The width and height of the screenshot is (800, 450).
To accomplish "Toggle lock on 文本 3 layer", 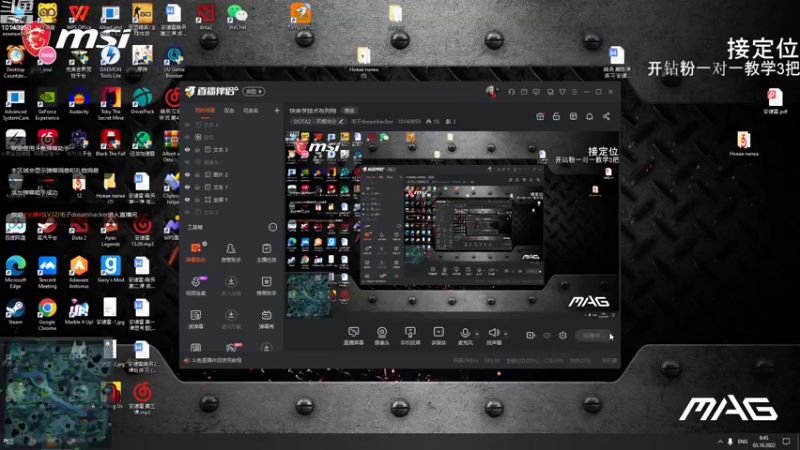I will (197, 149).
